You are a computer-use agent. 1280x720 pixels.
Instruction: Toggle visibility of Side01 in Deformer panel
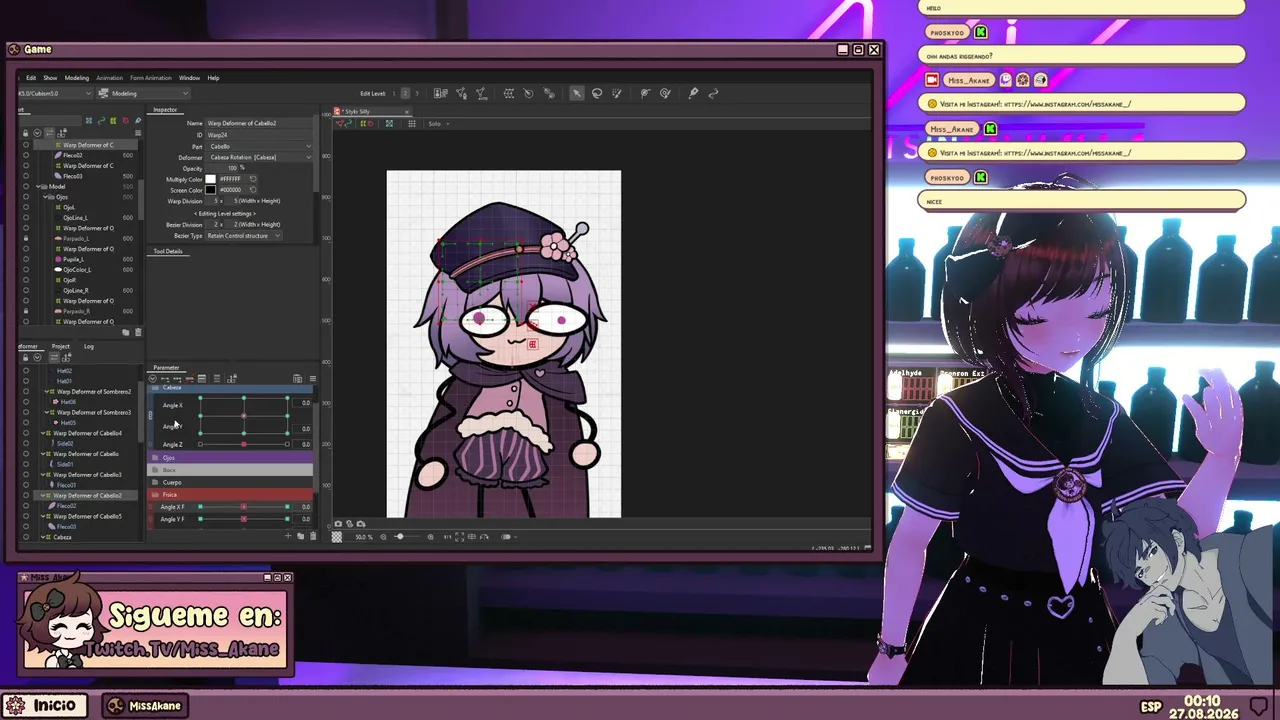(x=26, y=464)
